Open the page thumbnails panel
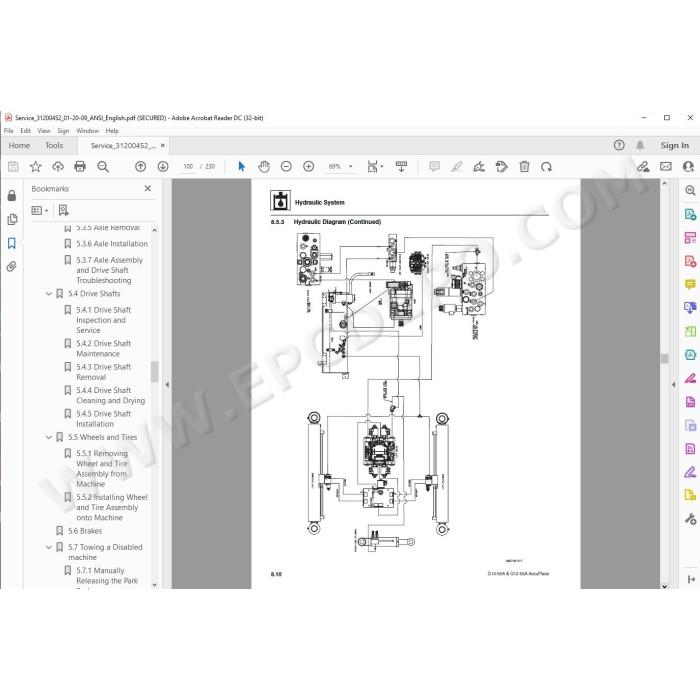This screenshot has height=700, width=700. 12,219
